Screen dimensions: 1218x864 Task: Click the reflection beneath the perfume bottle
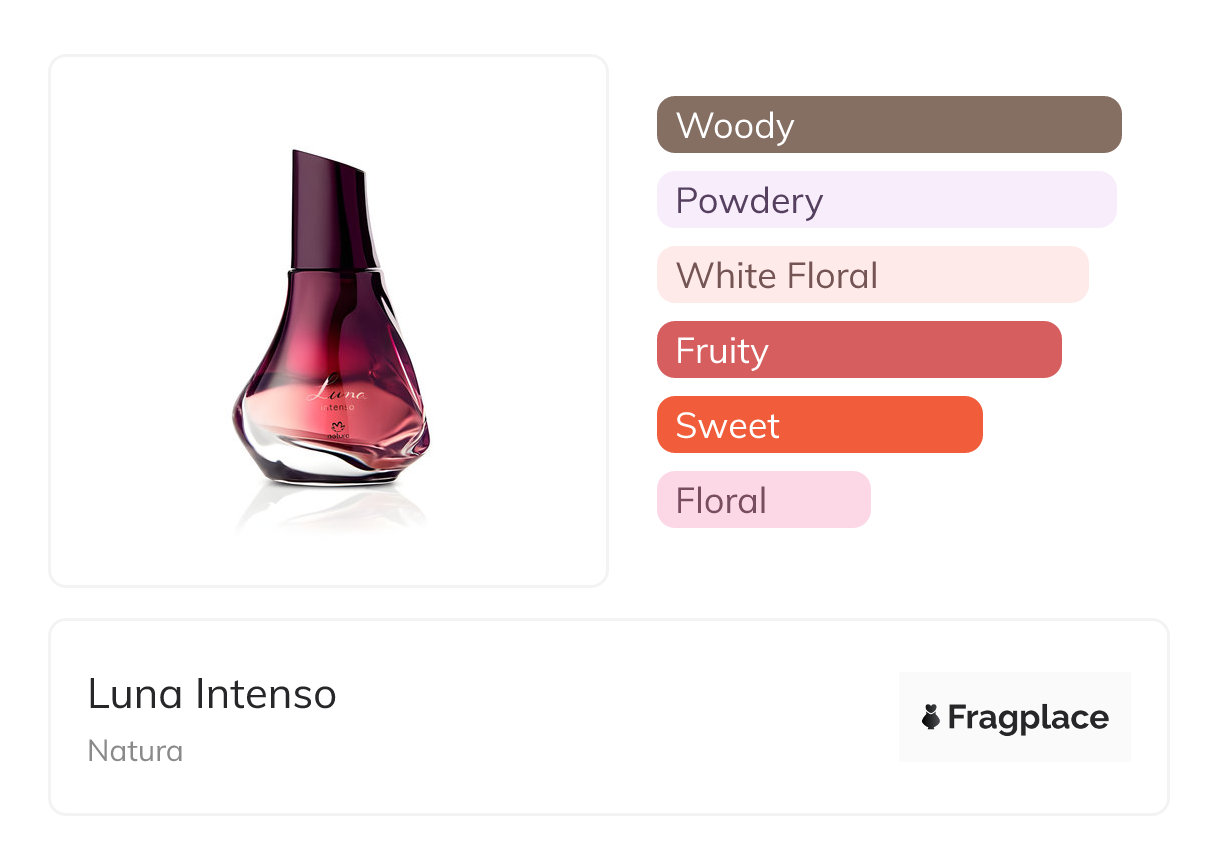pyautogui.click(x=330, y=510)
